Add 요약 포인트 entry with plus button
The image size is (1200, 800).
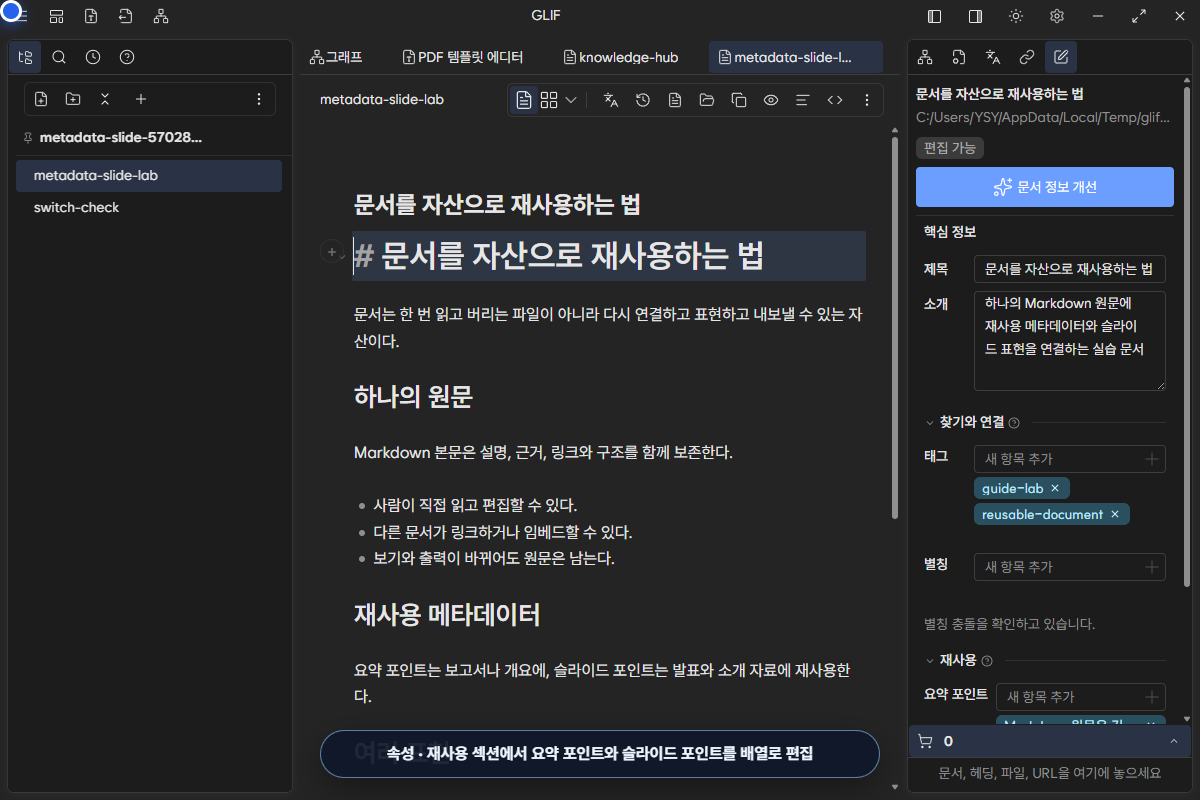(1152, 697)
